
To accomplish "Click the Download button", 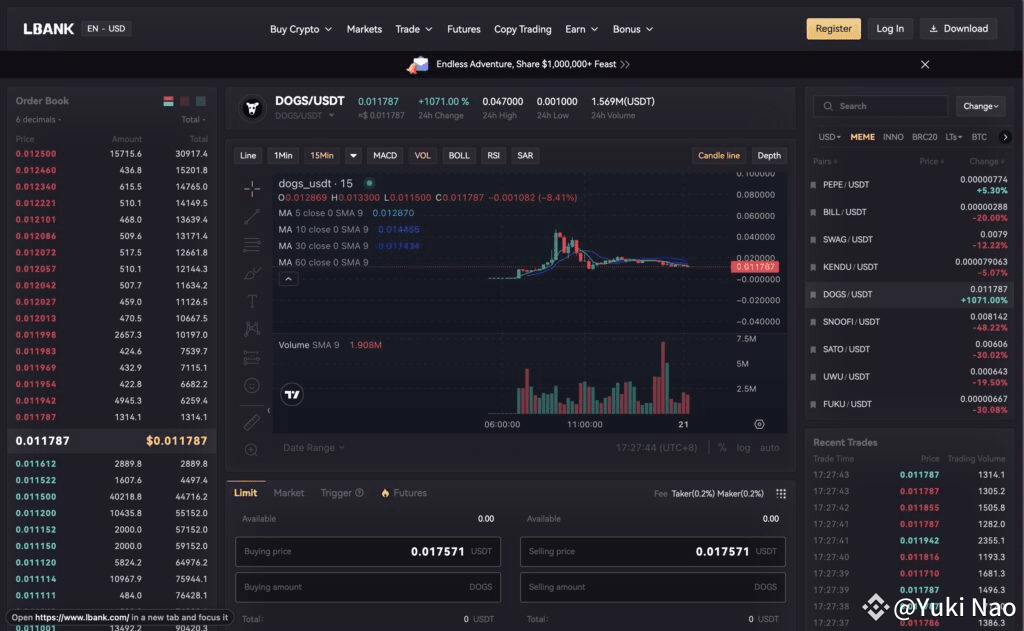I will [x=959, y=29].
